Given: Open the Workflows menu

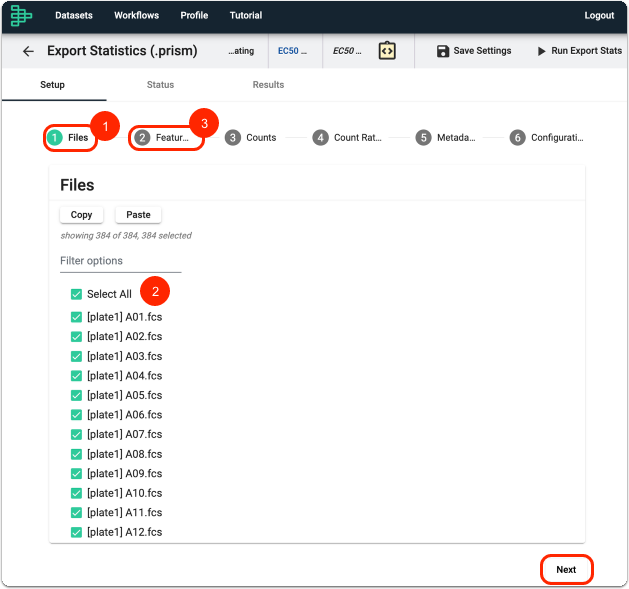Looking at the screenshot, I should pos(136,15).
